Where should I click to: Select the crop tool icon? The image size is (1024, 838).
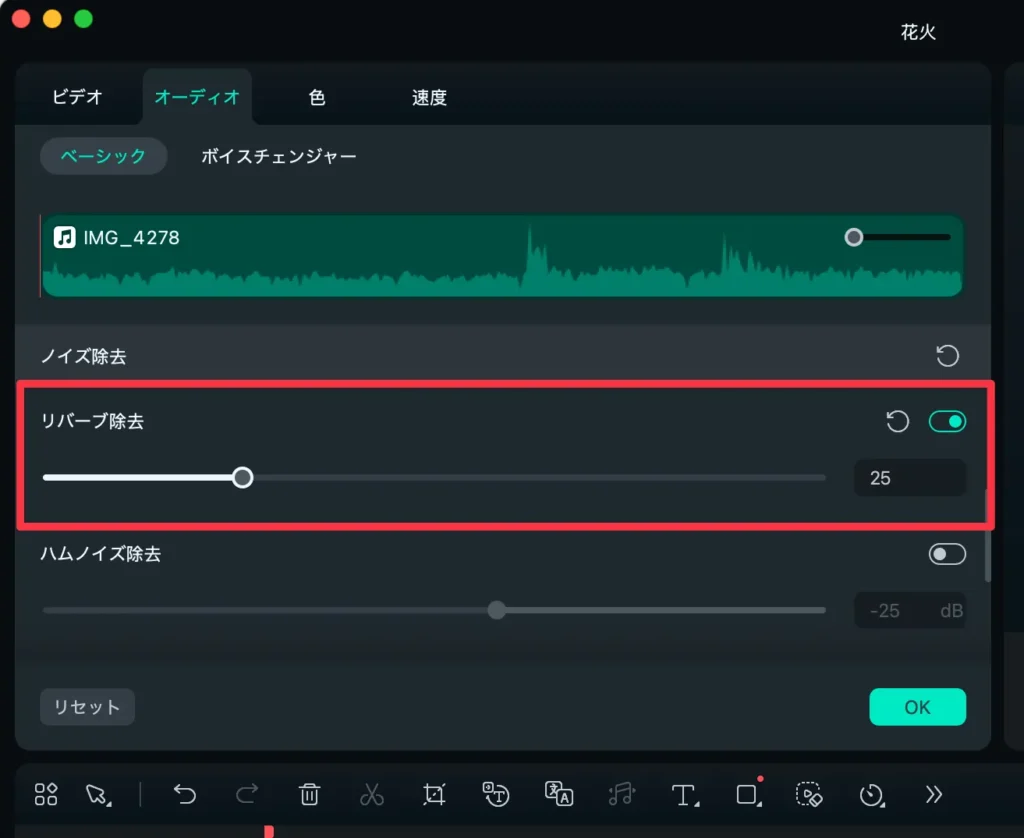point(433,794)
